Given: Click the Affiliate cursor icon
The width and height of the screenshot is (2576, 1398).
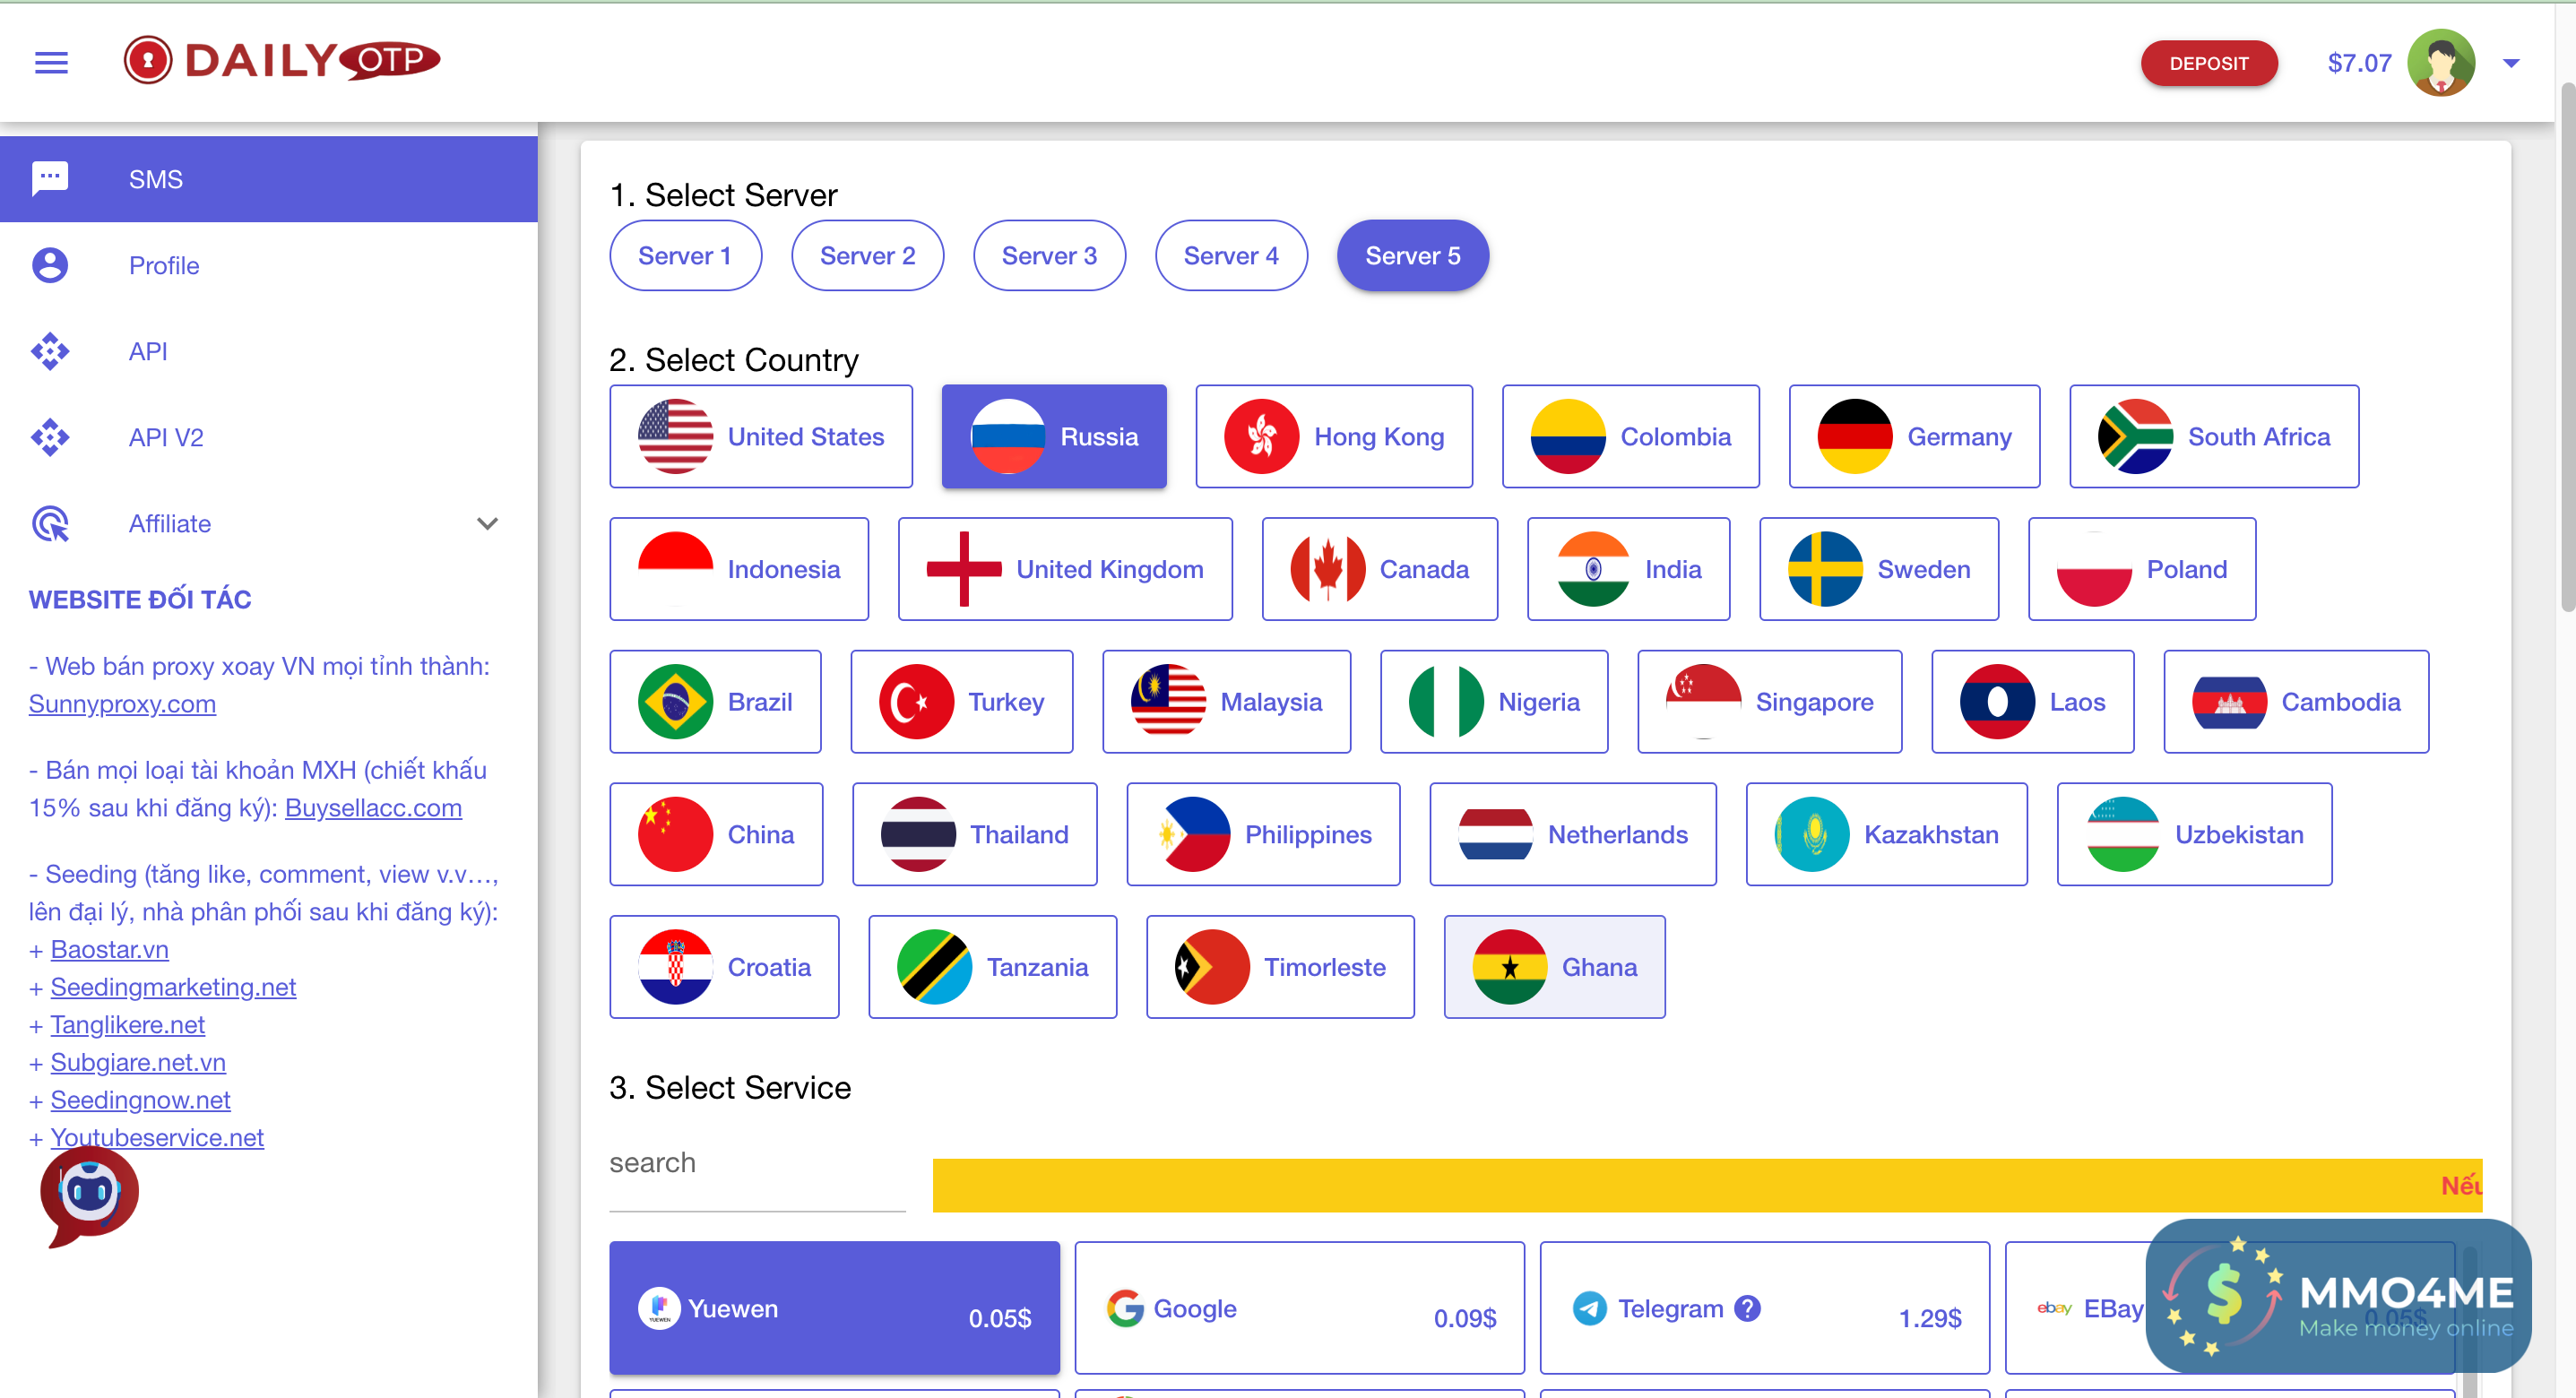Looking at the screenshot, I should tap(50, 523).
